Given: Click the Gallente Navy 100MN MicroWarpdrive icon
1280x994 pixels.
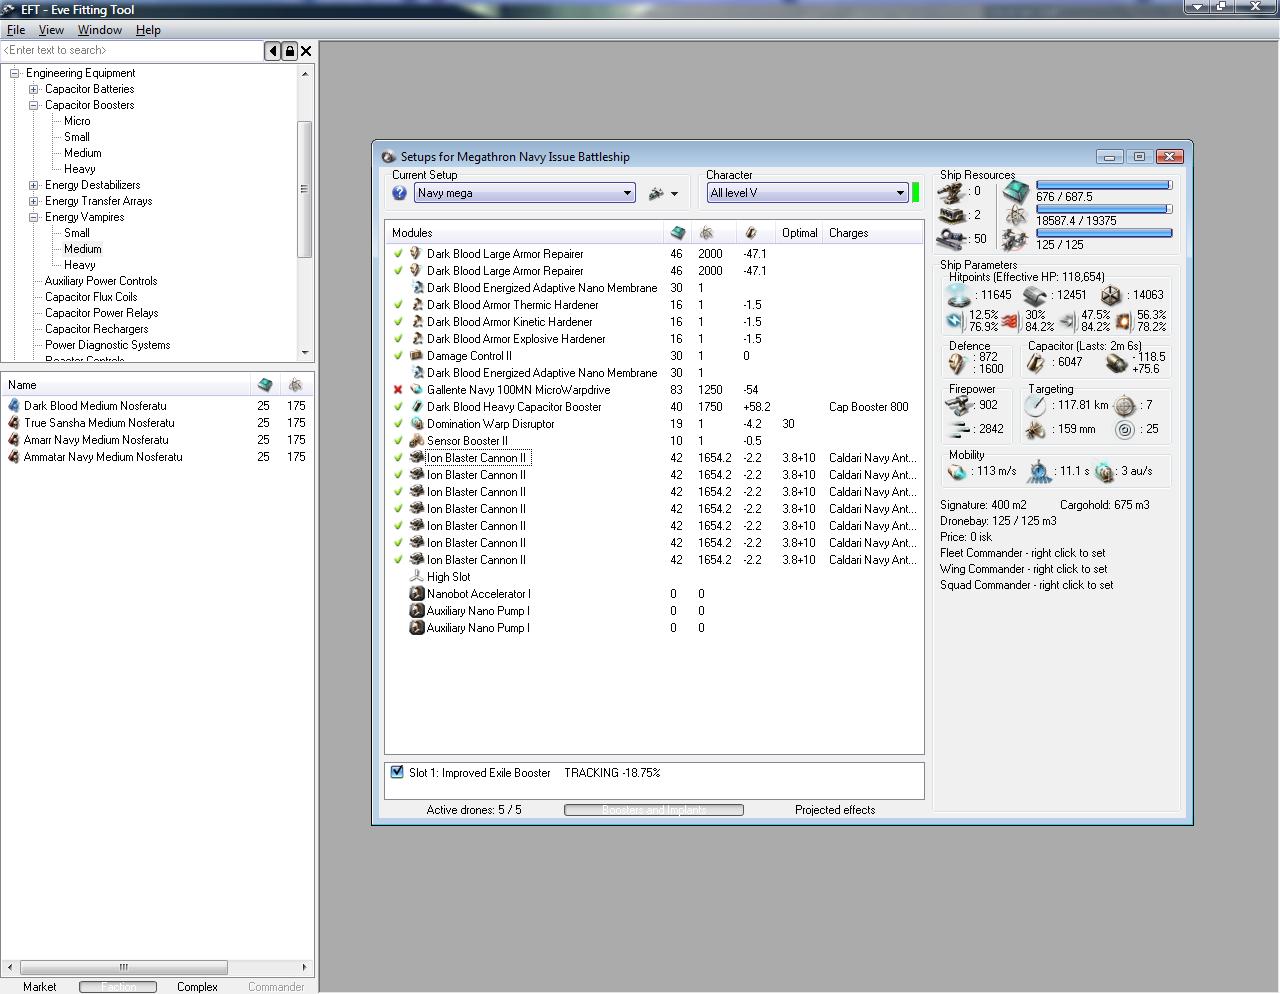Looking at the screenshot, I should pos(417,390).
